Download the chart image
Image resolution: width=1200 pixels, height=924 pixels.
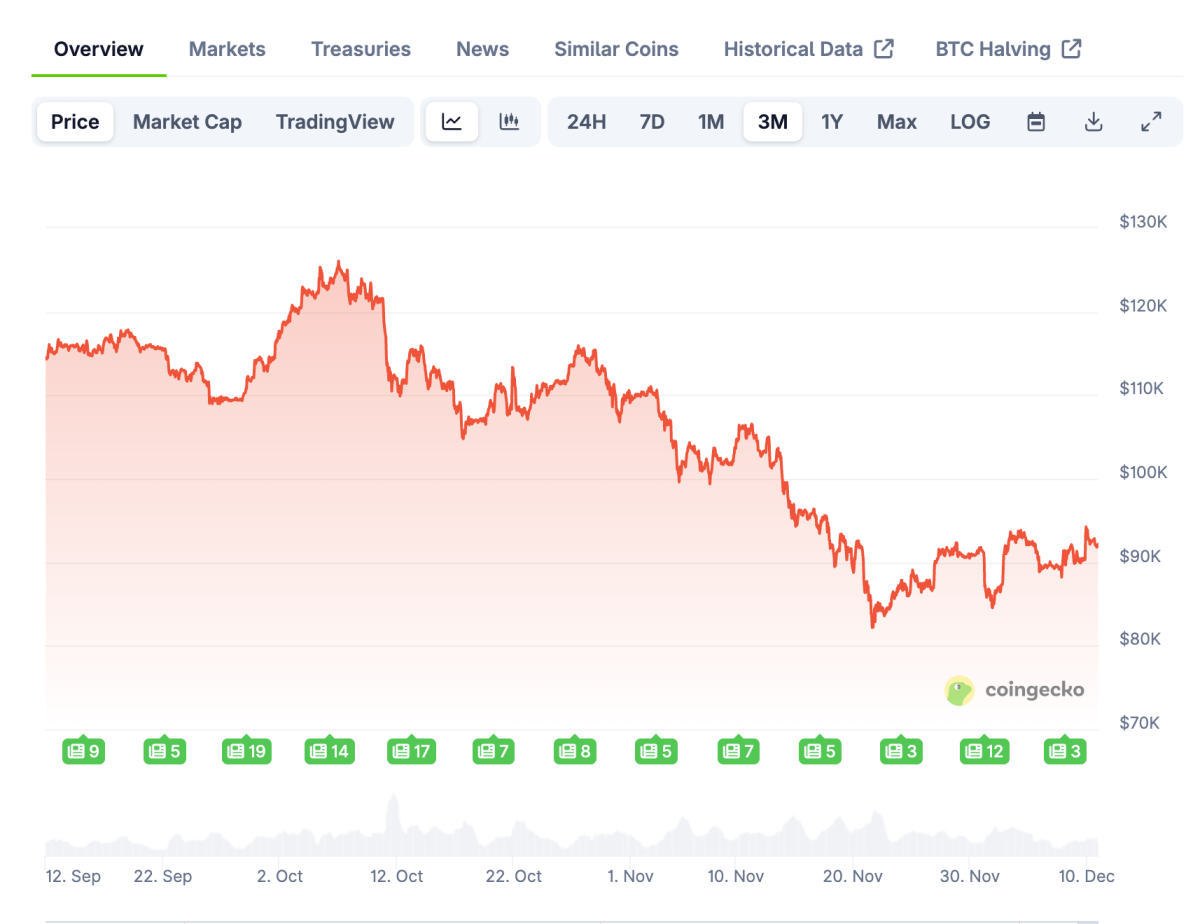1093,121
